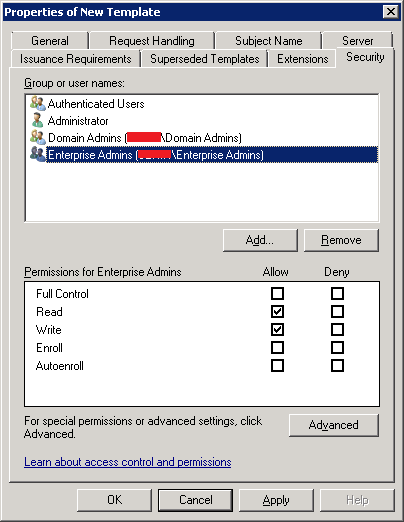Image resolution: width=404 pixels, height=522 pixels.
Task: Click the Enterprise Admins group icon
Action: 37,154
